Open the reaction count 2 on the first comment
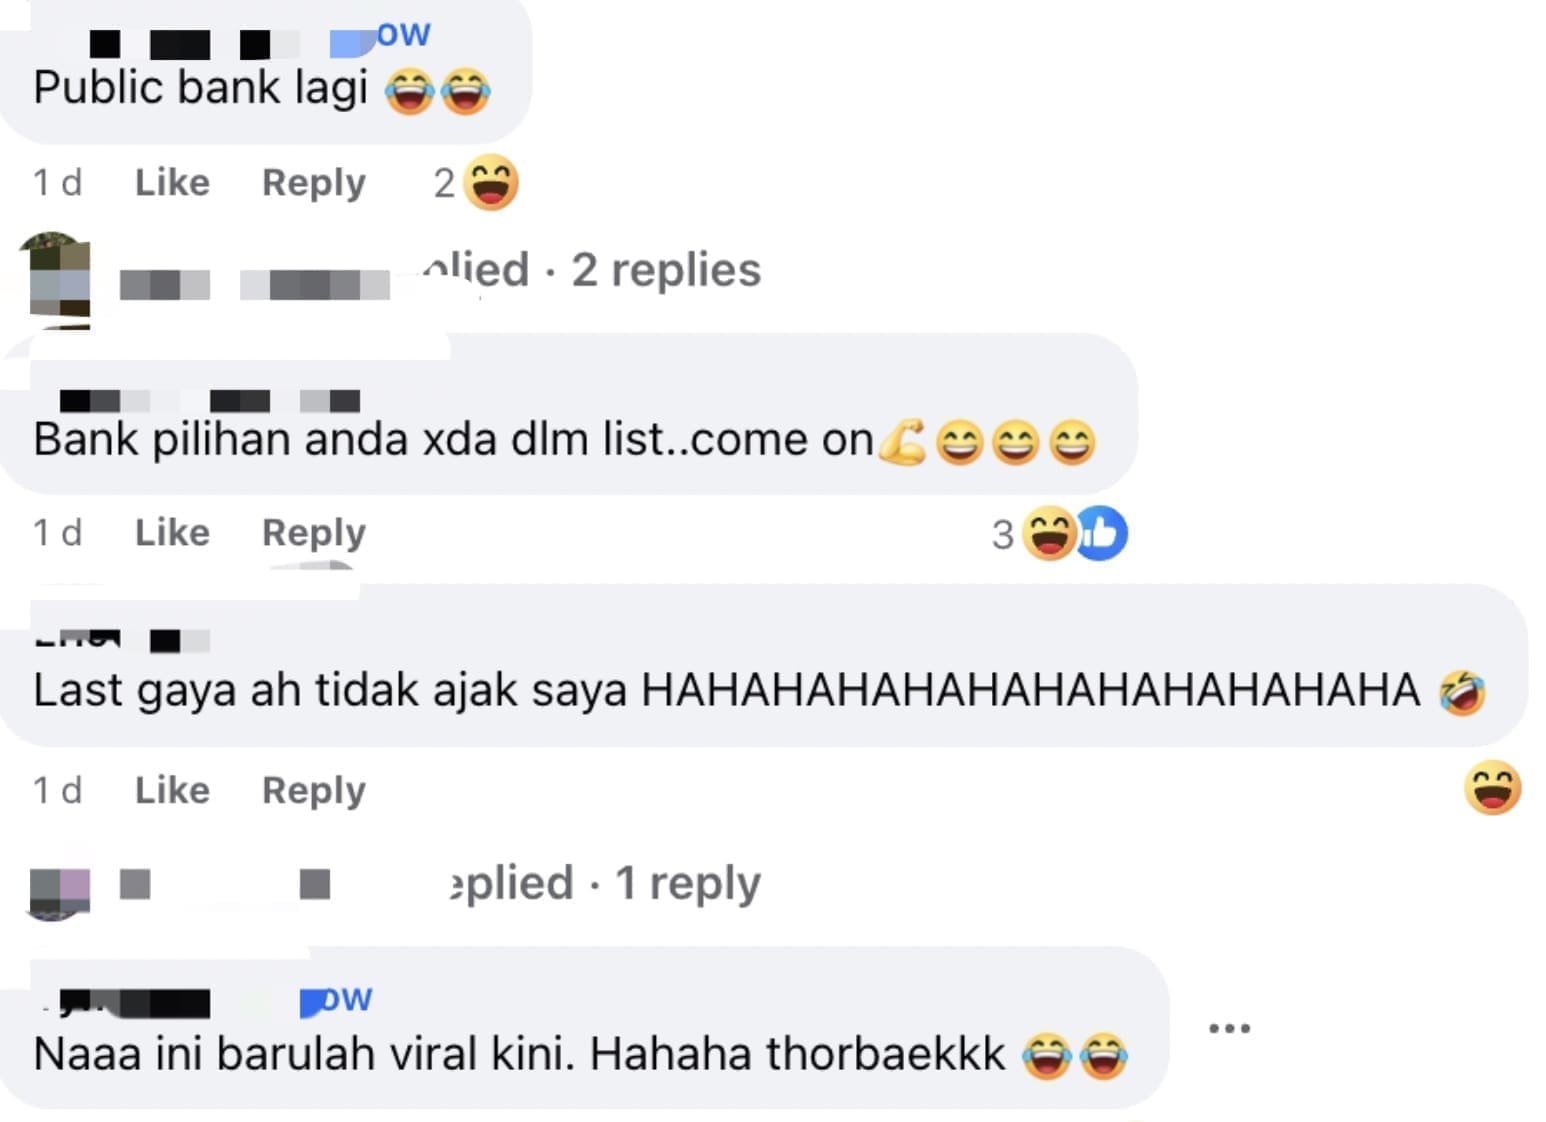 (x=444, y=183)
